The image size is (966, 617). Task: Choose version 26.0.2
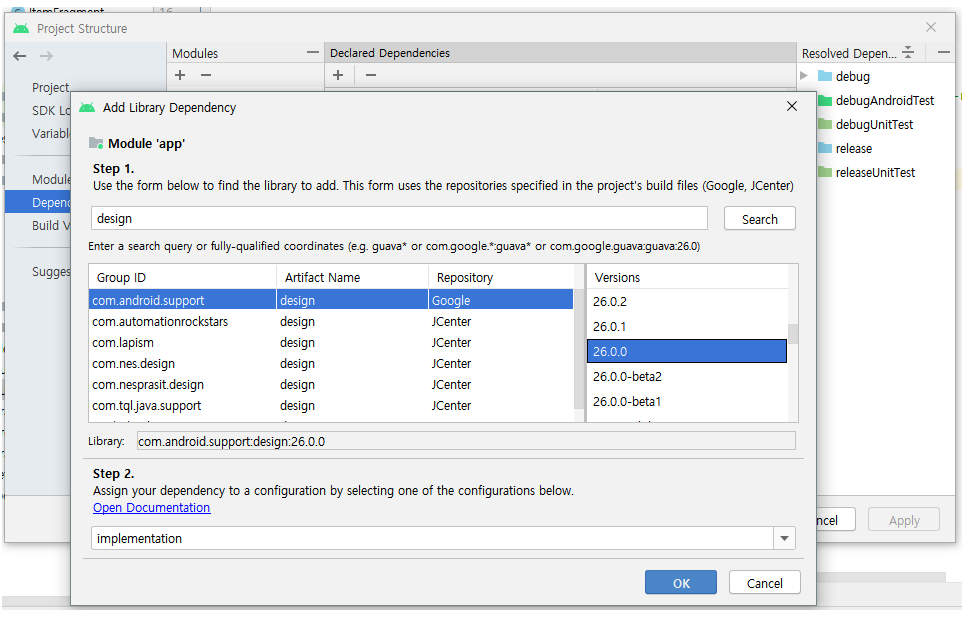(x=687, y=302)
